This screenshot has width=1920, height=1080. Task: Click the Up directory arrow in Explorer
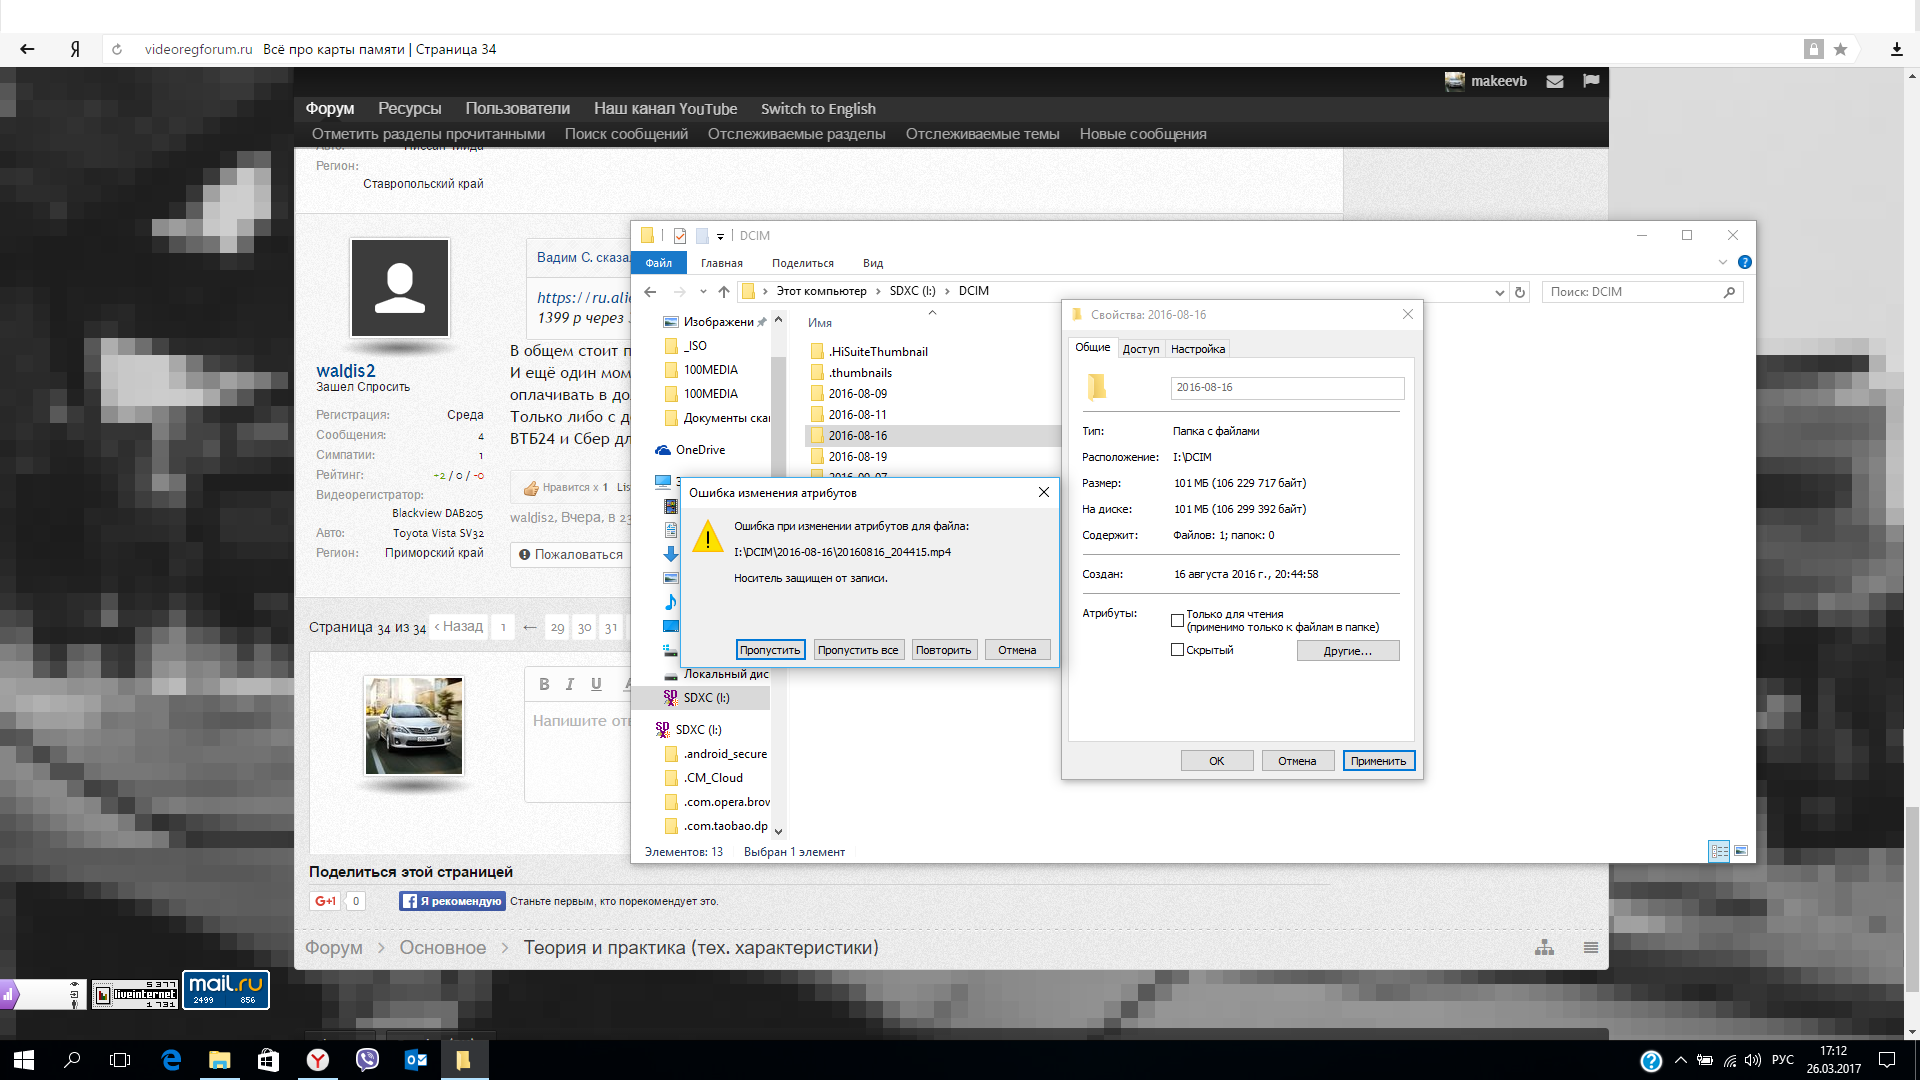coord(724,292)
